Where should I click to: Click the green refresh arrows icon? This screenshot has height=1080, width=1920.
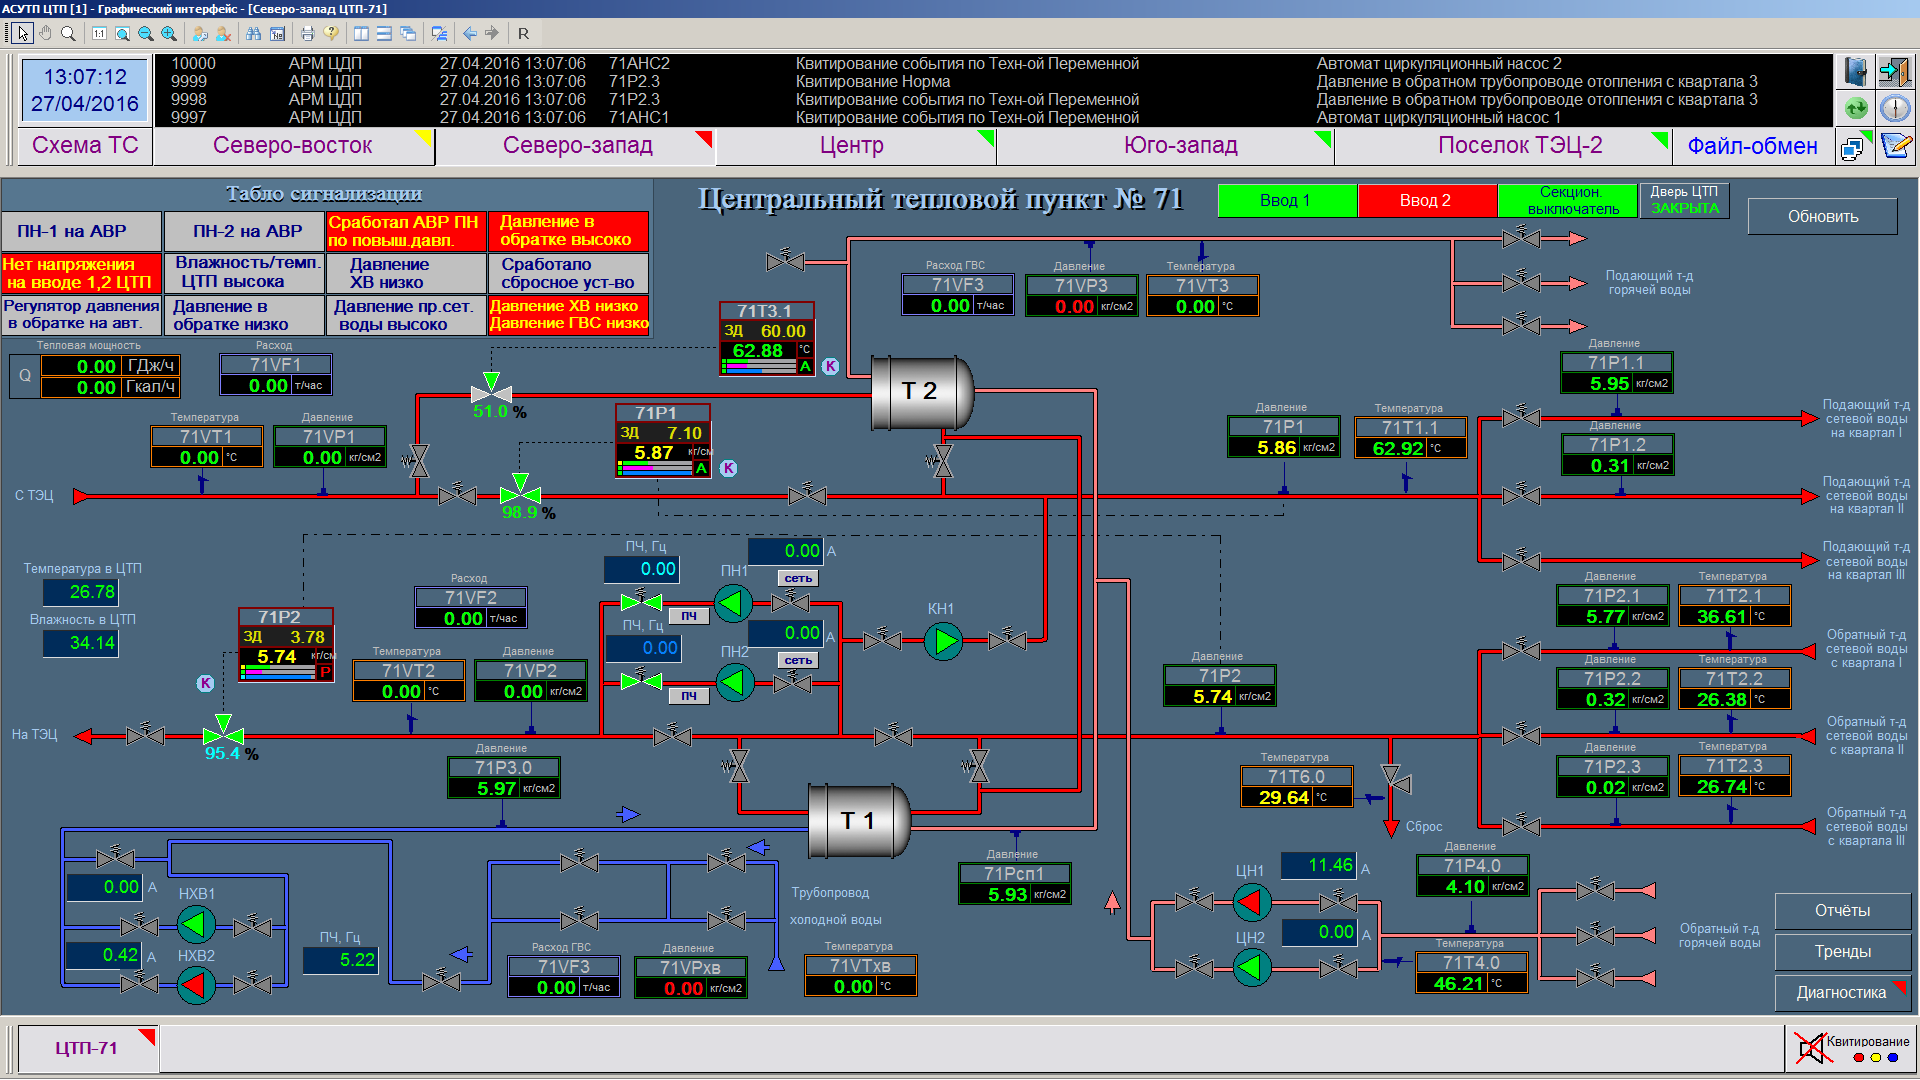(x=1855, y=108)
